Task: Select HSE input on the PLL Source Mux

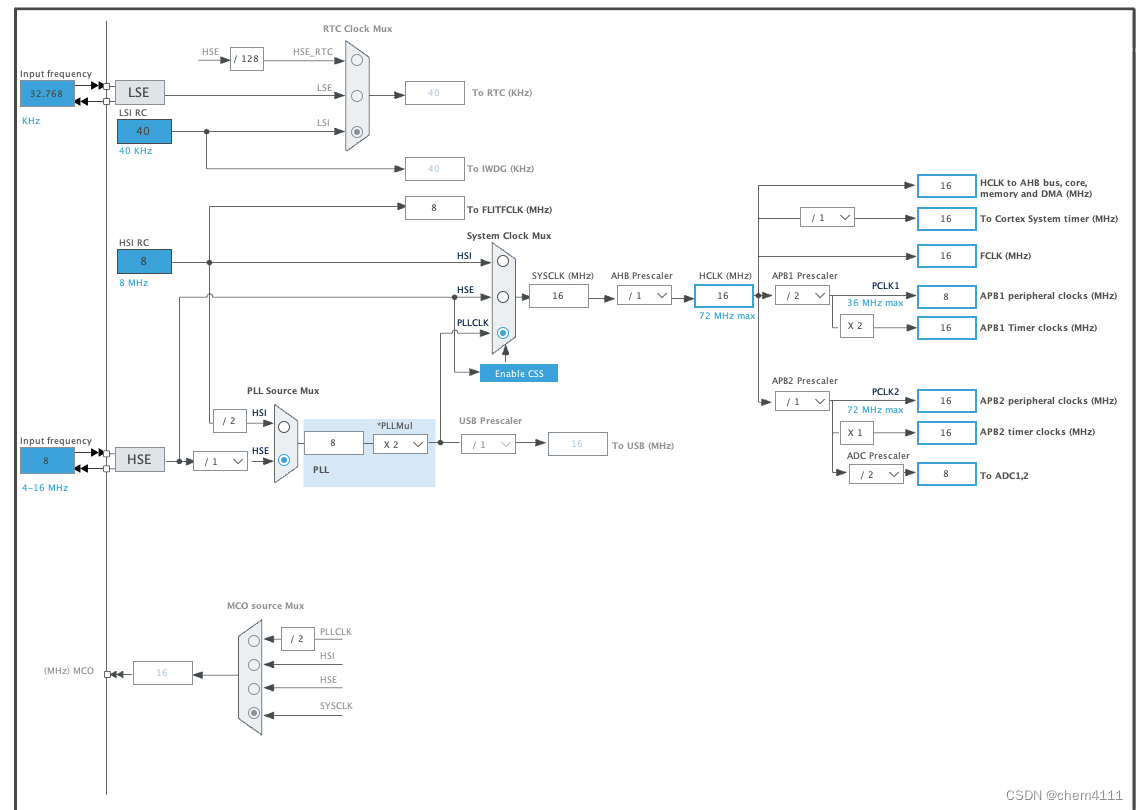Action: pyautogui.click(x=284, y=458)
